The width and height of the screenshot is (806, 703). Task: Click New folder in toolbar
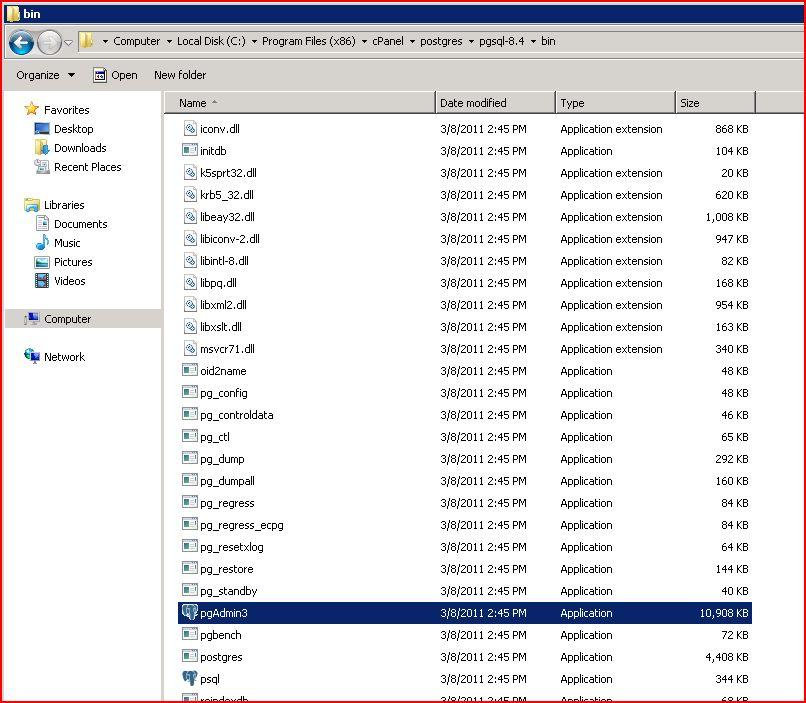click(x=180, y=75)
